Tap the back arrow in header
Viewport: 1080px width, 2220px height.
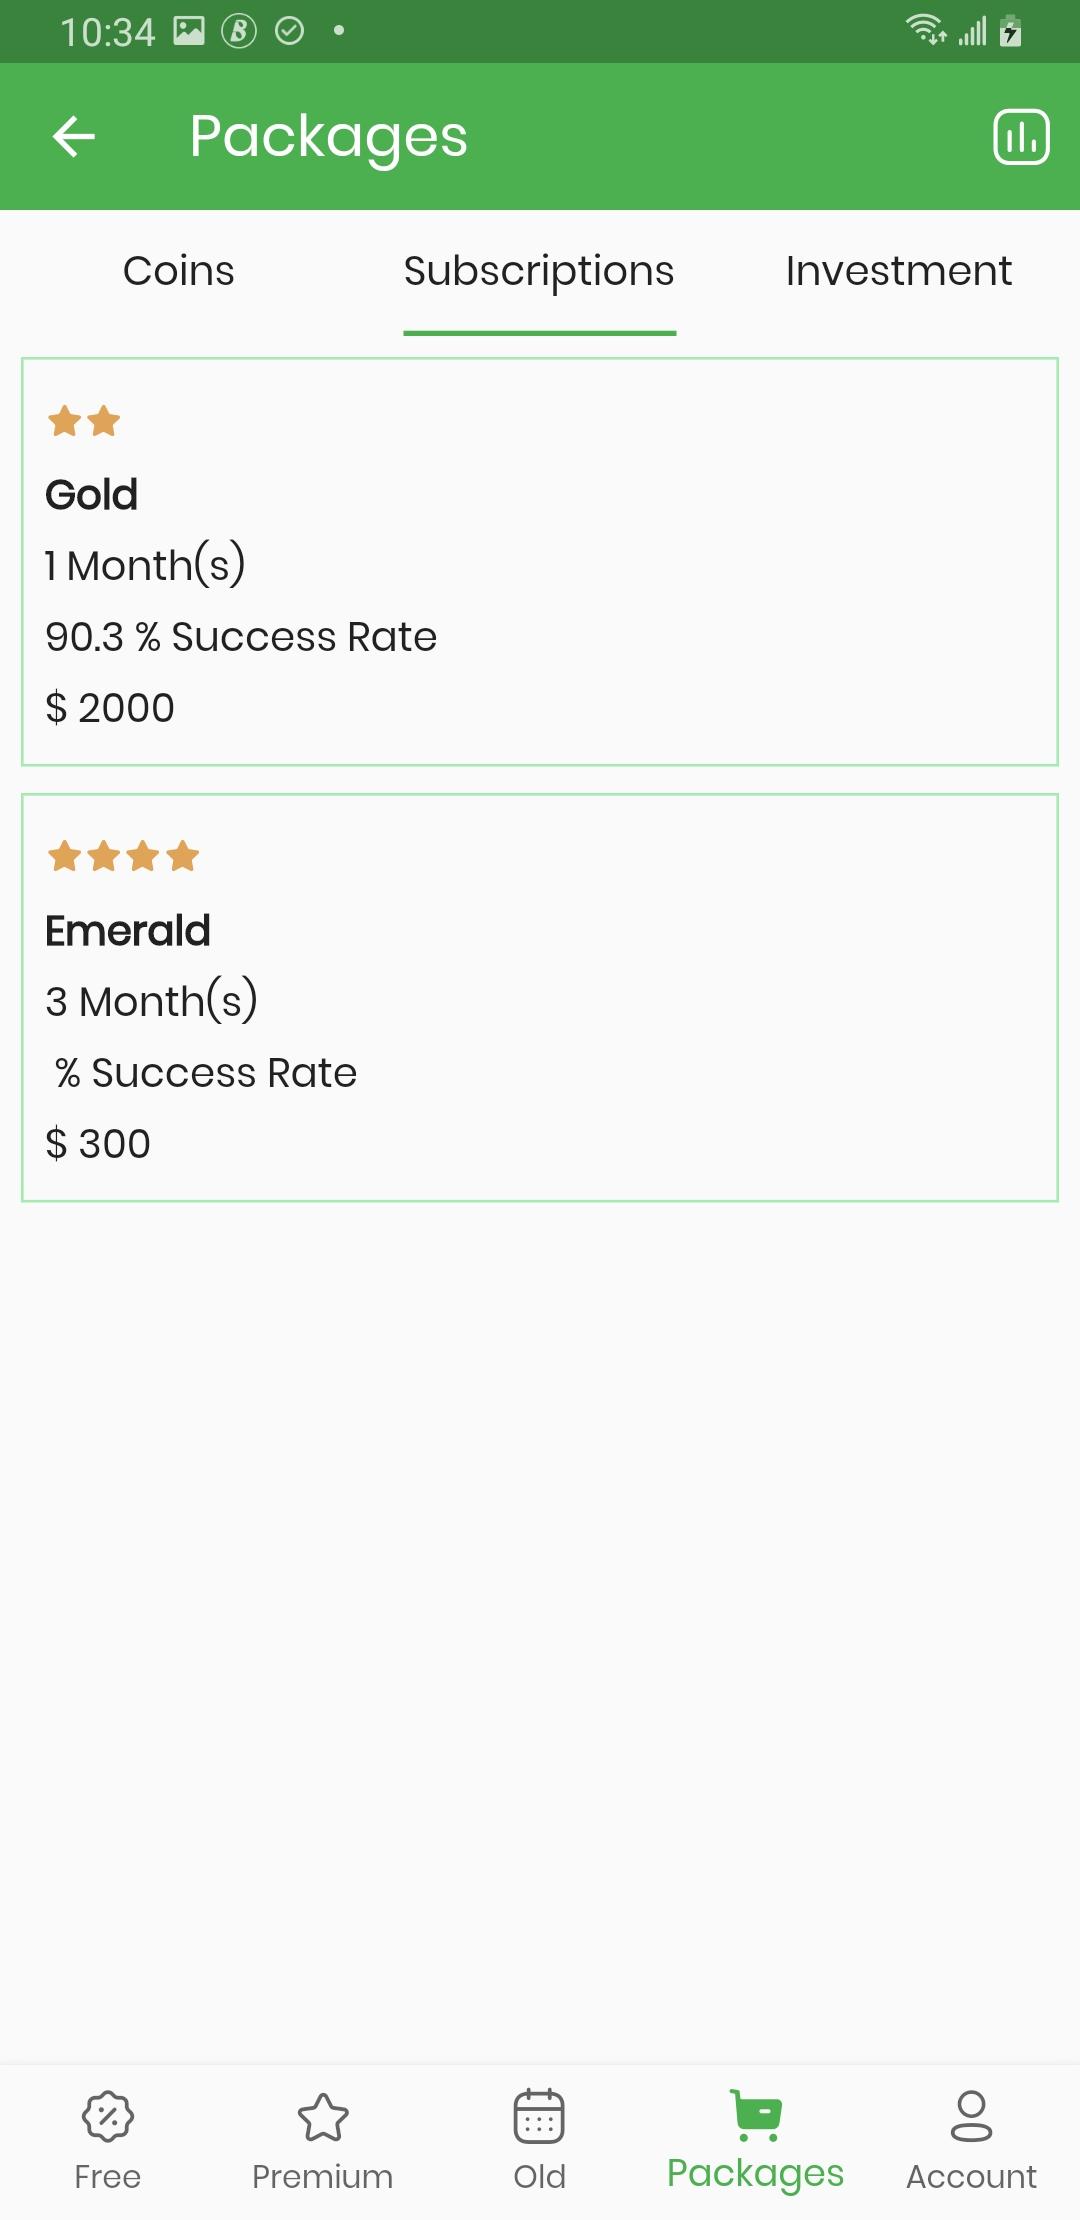[74, 137]
